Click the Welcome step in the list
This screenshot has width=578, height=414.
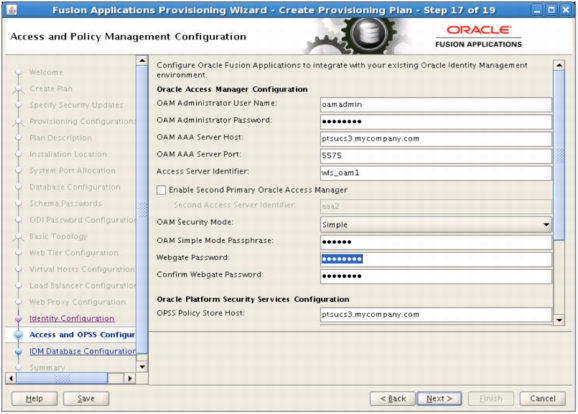pyautogui.click(x=46, y=72)
